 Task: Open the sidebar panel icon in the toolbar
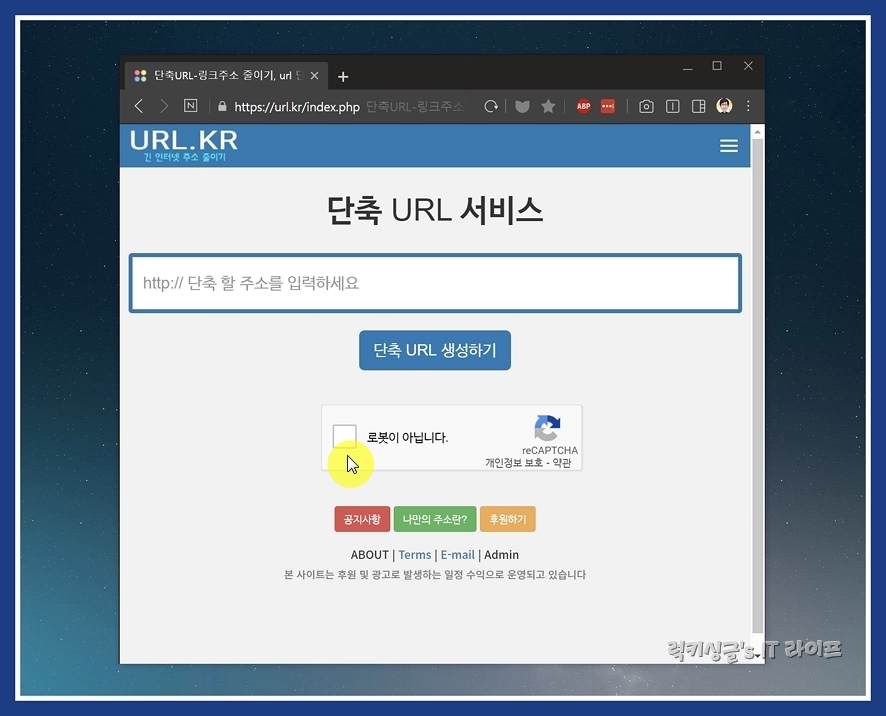point(698,106)
